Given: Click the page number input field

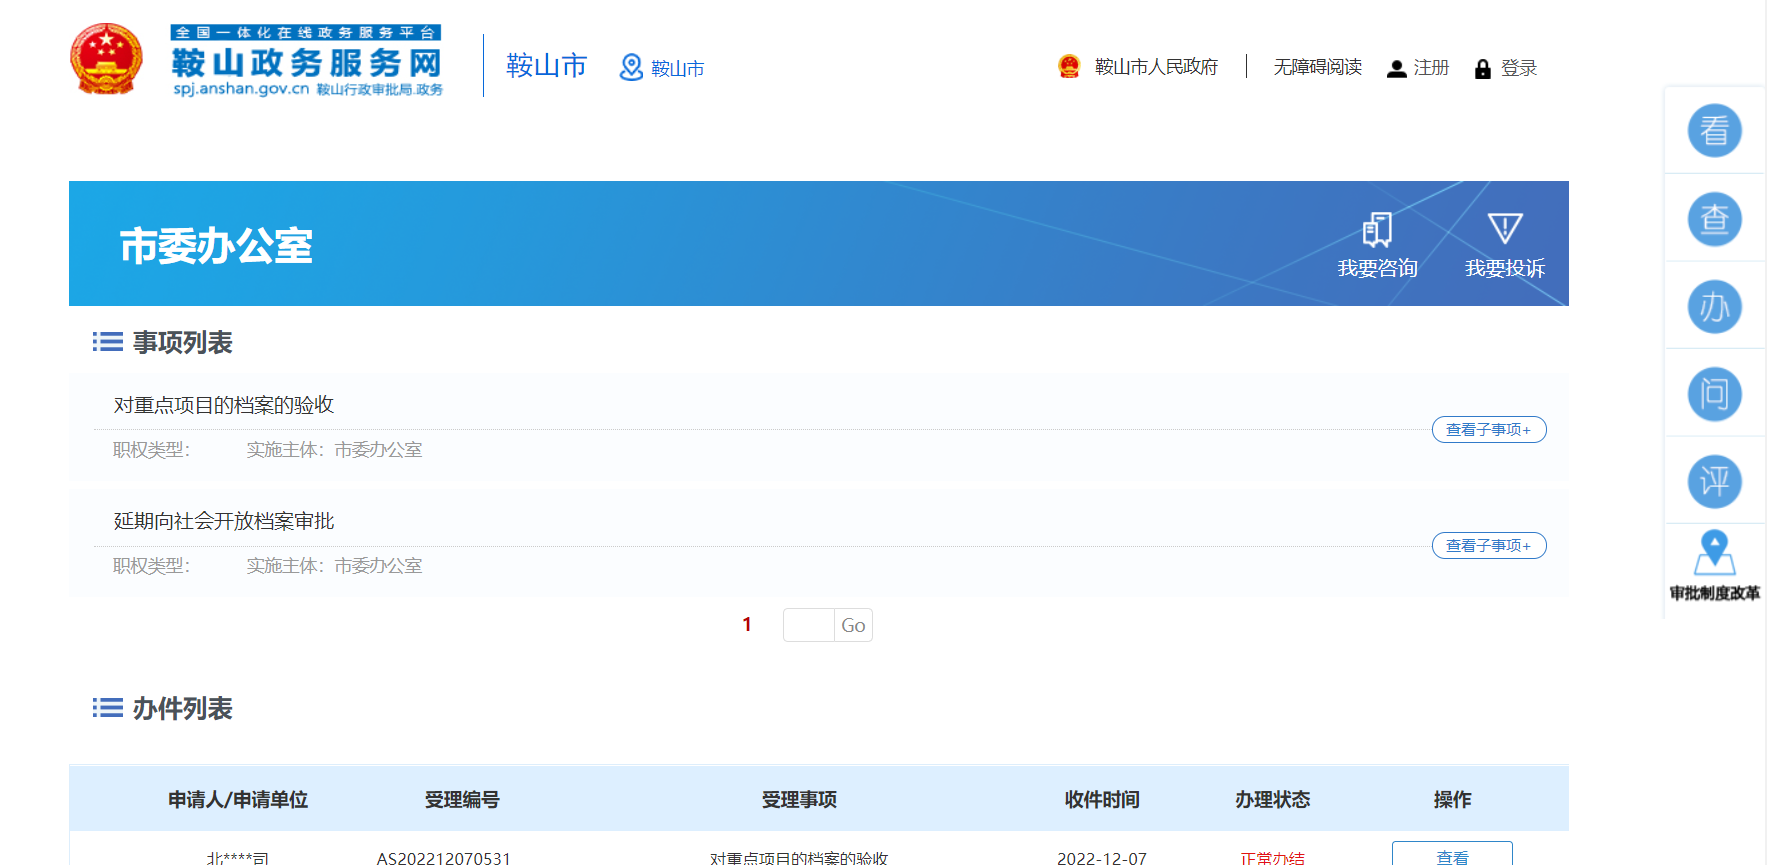Looking at the screenshot, I should point(808,625).
